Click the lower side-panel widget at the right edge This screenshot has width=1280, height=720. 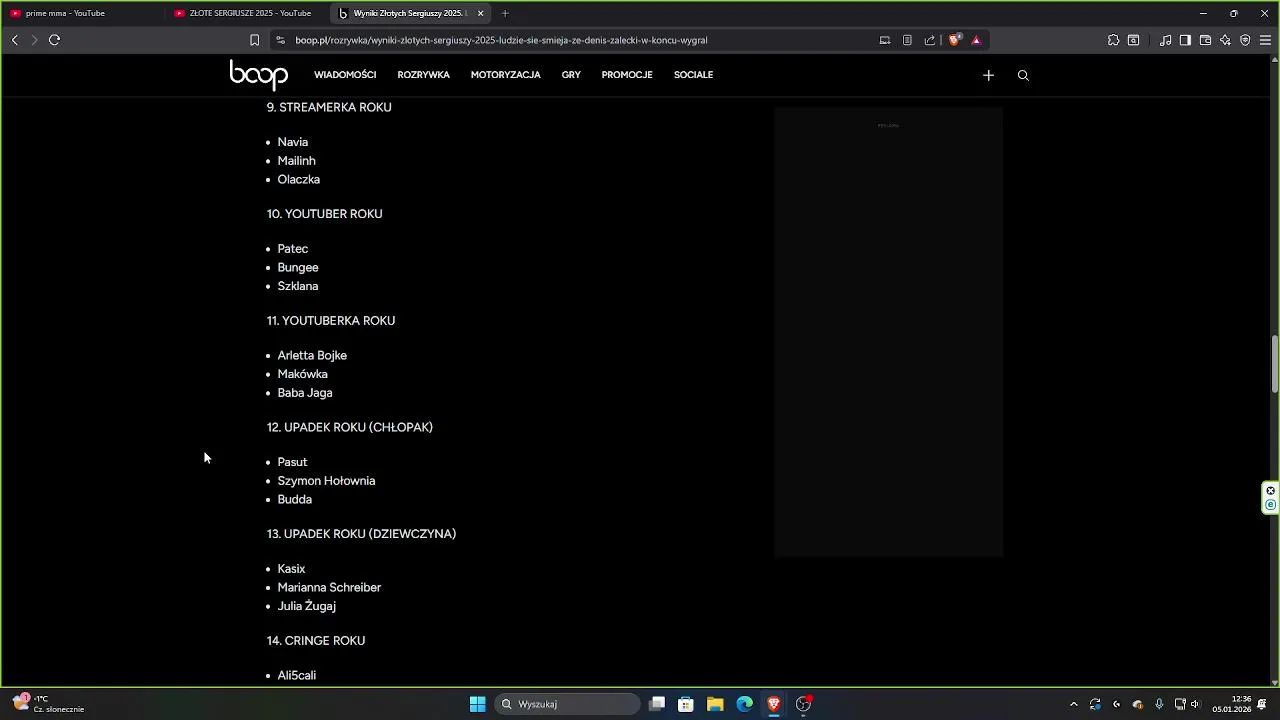point(1271,505)
